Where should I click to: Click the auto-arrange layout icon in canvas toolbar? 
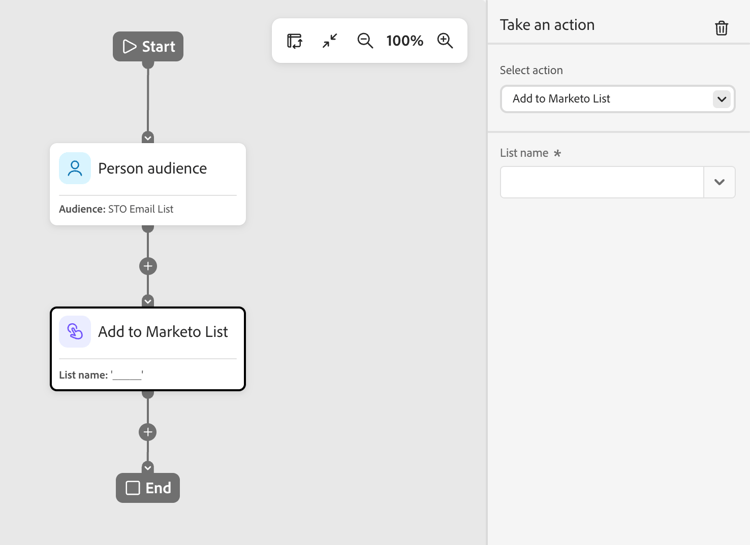click(x=295, y=41)
